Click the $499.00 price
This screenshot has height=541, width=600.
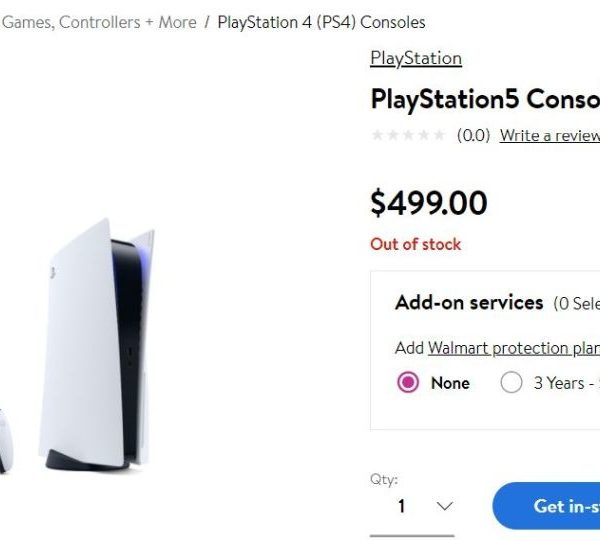coord(429,203)
